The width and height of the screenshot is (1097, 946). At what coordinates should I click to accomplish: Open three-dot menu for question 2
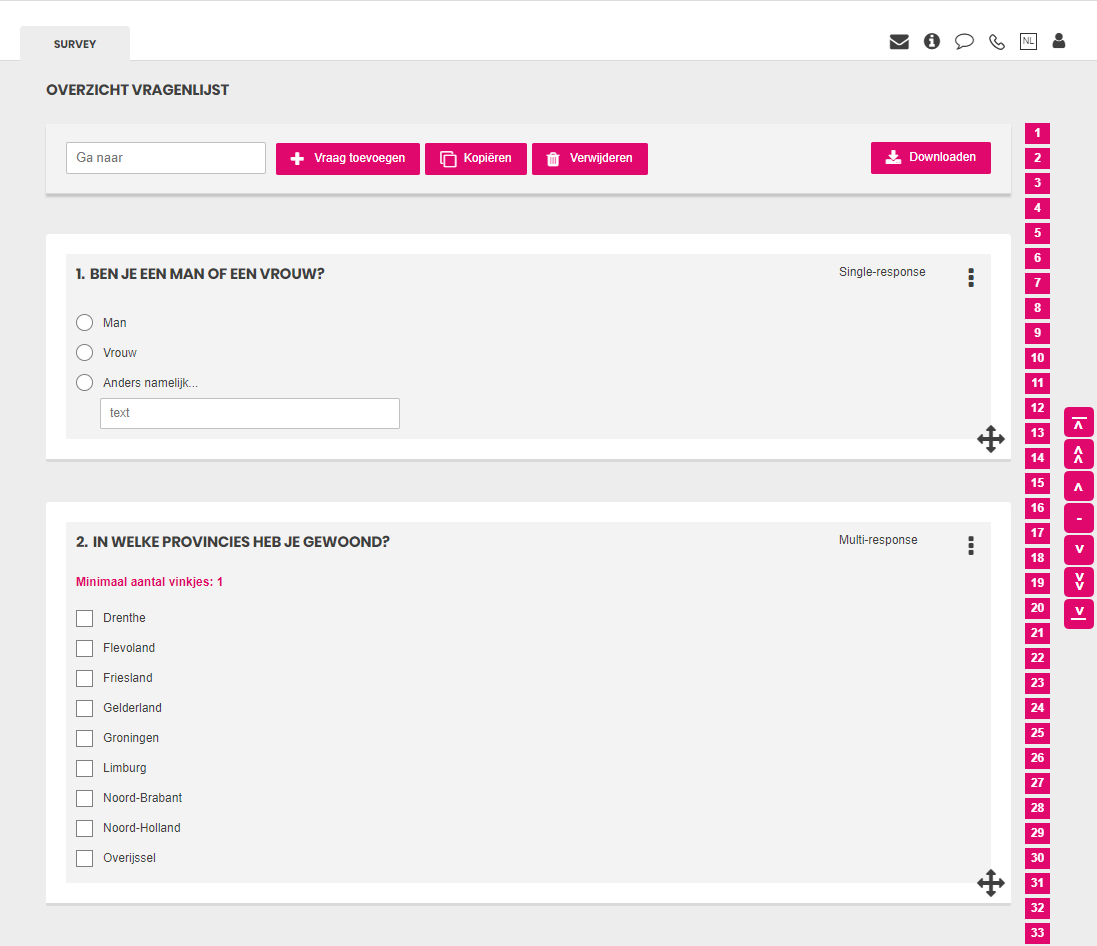971,546
